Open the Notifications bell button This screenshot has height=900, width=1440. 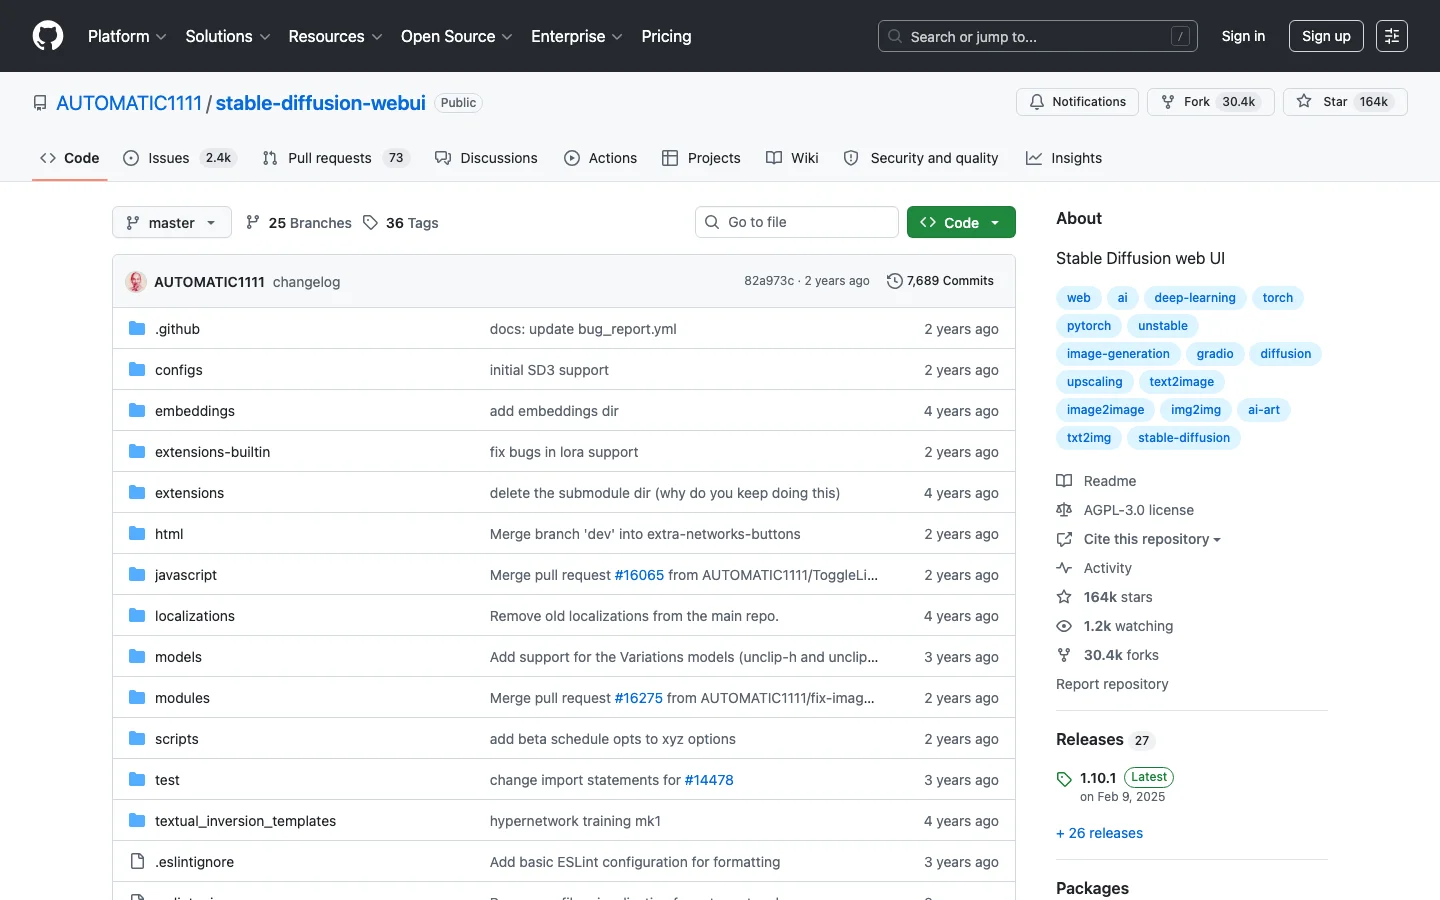click(x=1077, y=102)
